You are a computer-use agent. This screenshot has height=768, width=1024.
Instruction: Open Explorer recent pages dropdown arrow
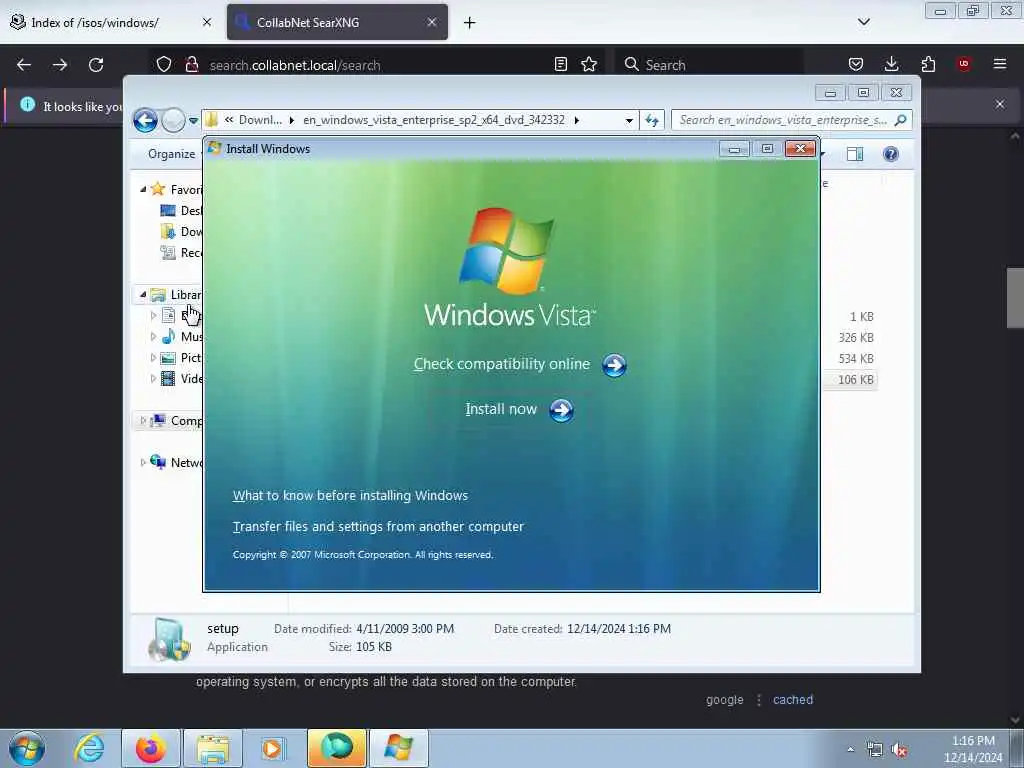click(x=193, y=121)
